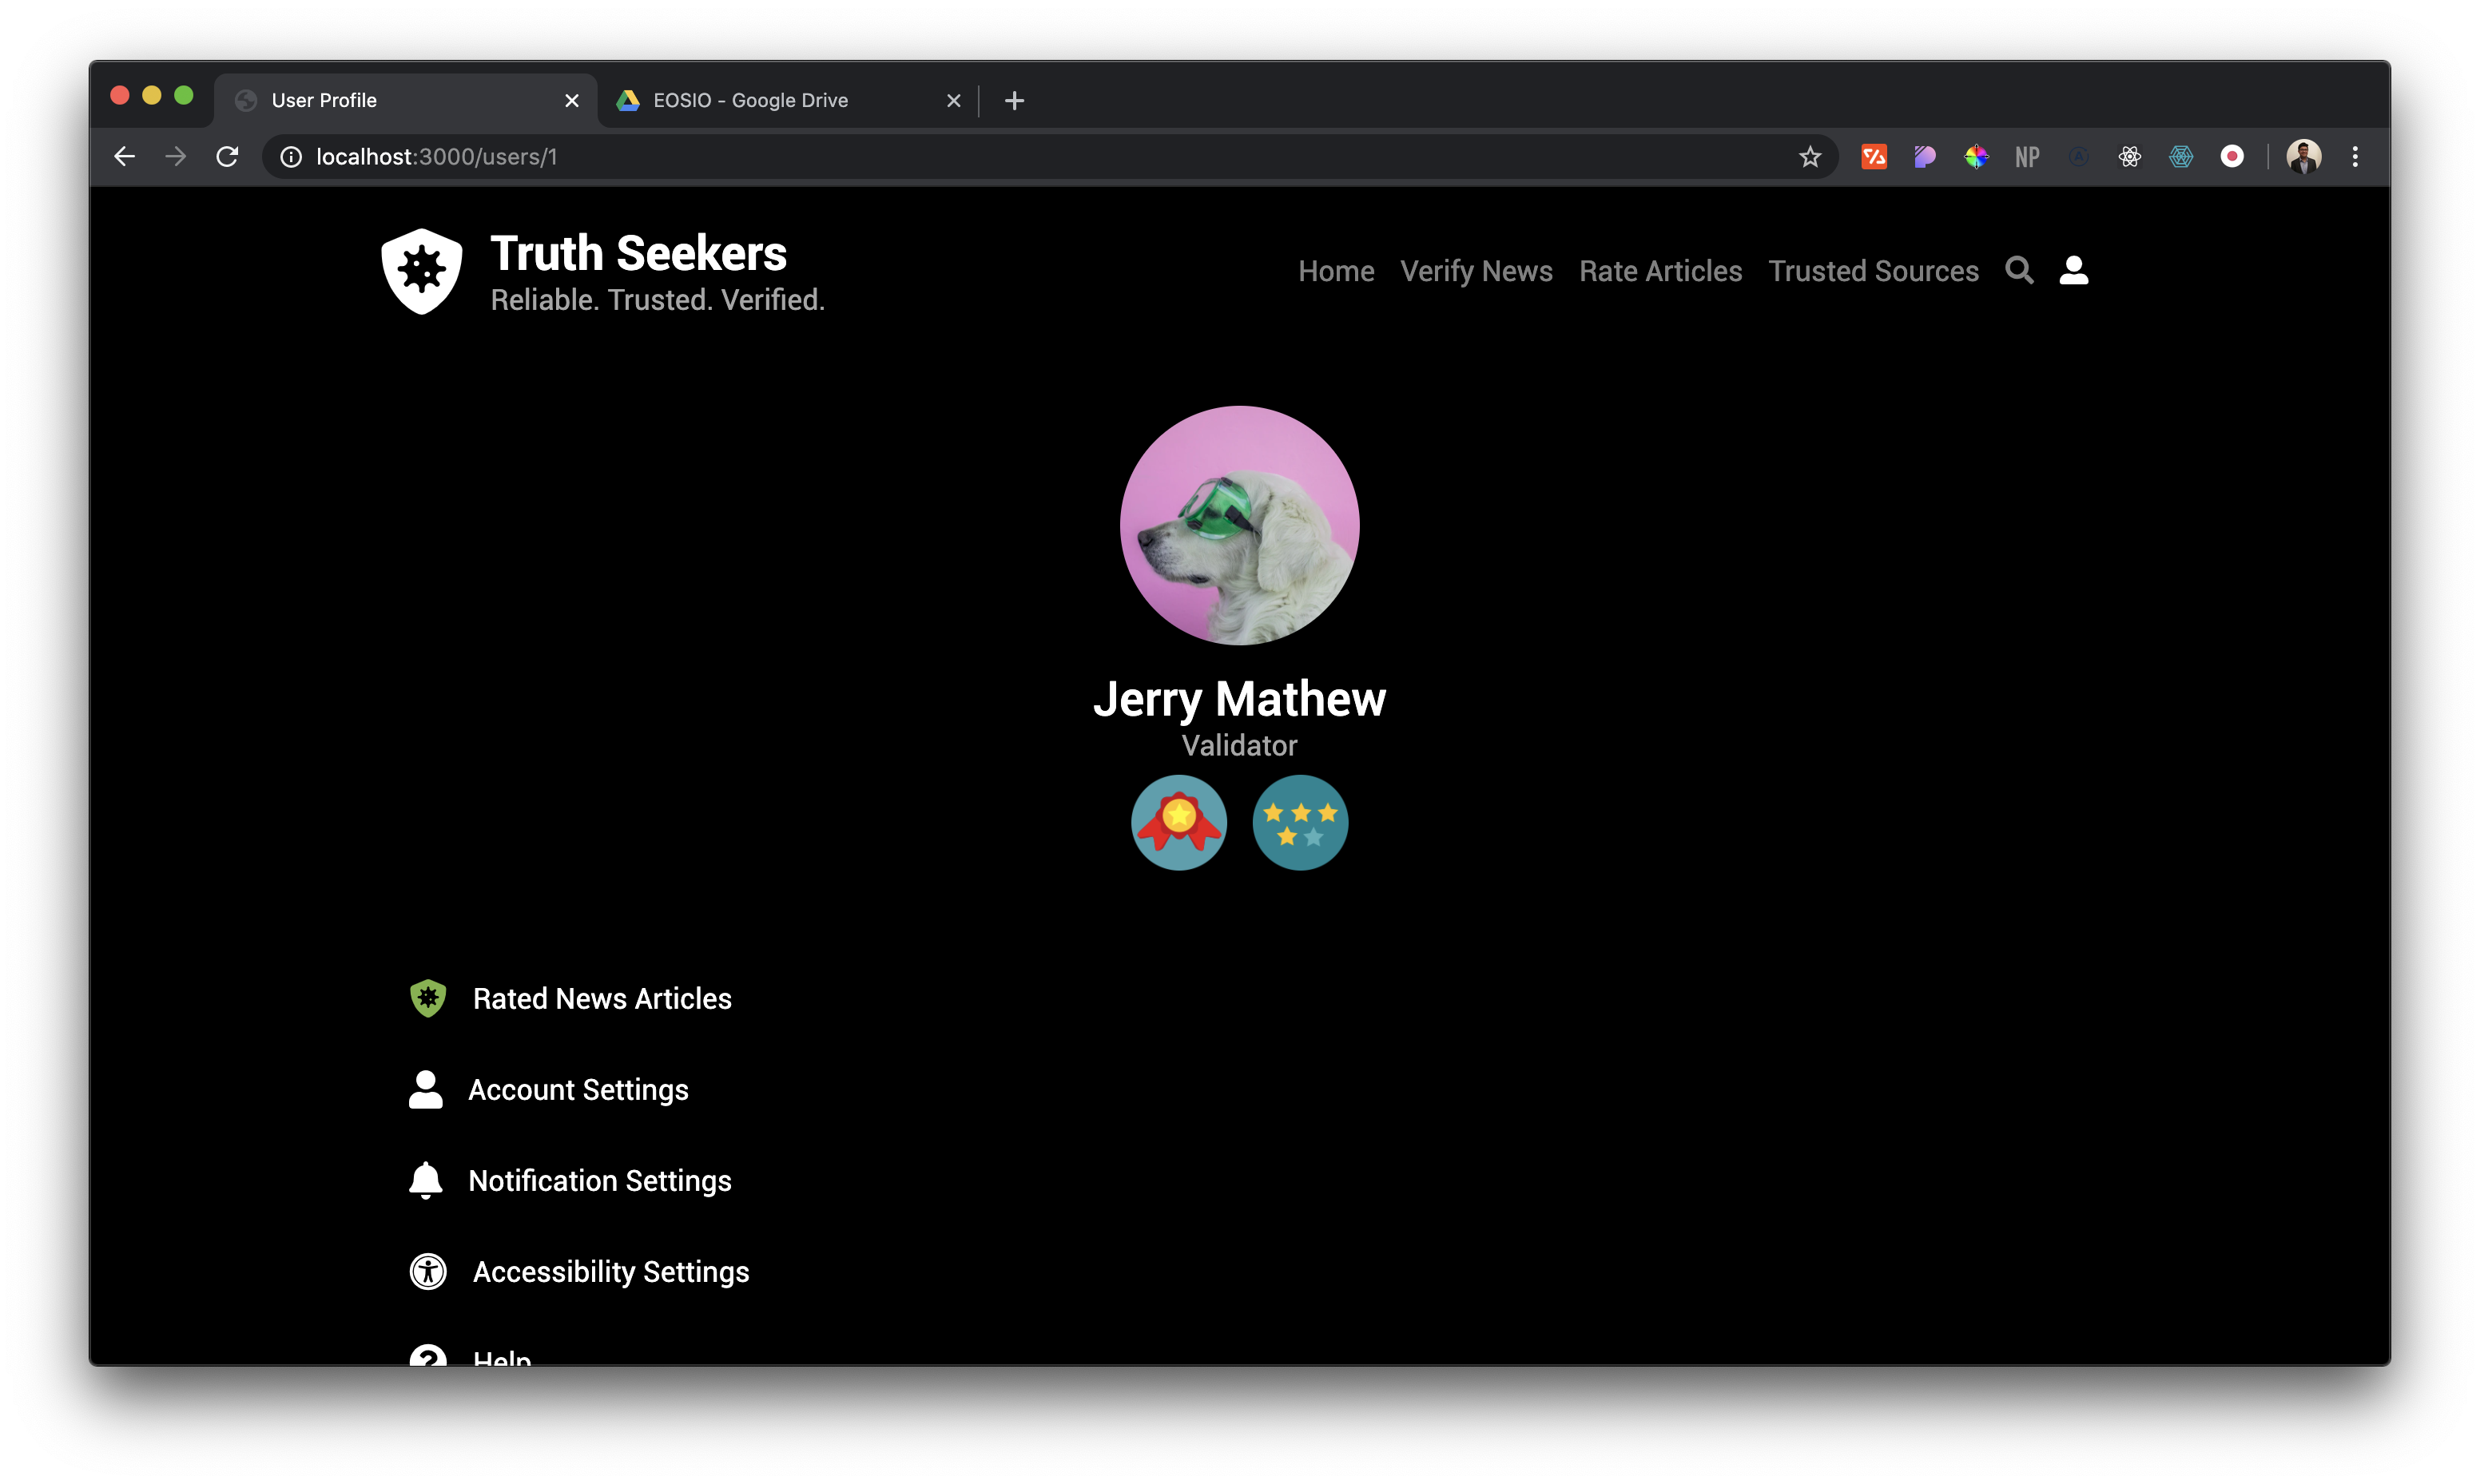Click the bell Notification Settings icon
This screenshot has height=1484, width=2480.
tap(425, 1180)
